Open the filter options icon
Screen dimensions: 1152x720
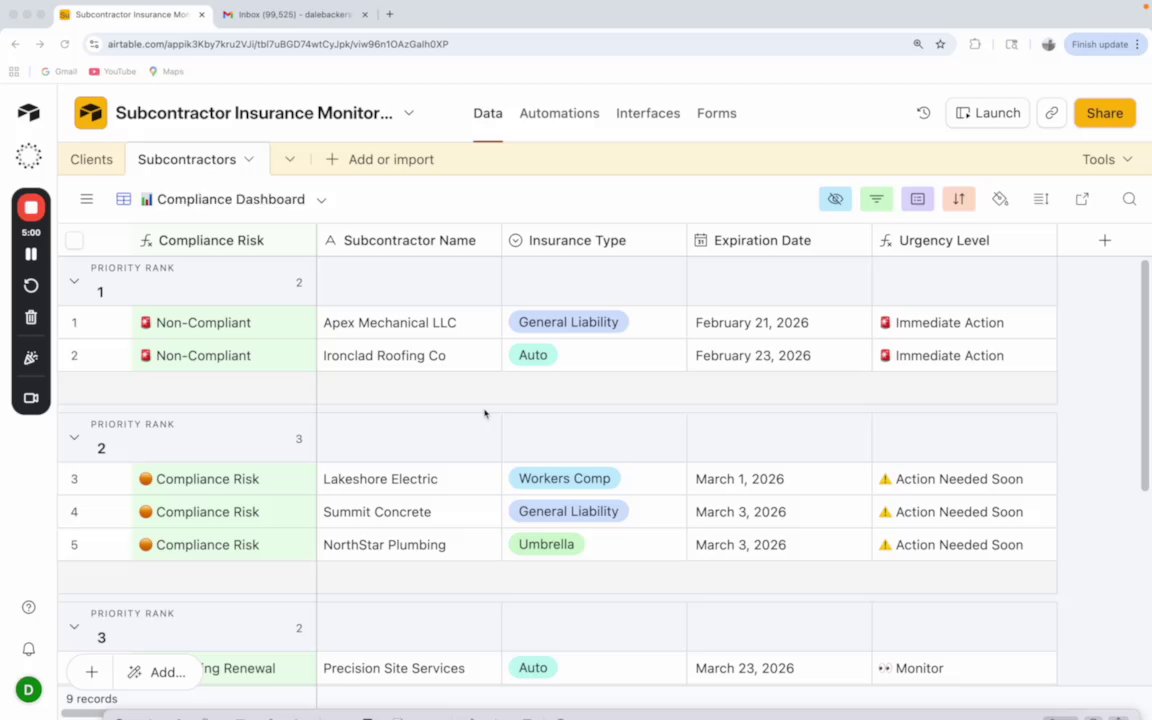click(876, 199)
